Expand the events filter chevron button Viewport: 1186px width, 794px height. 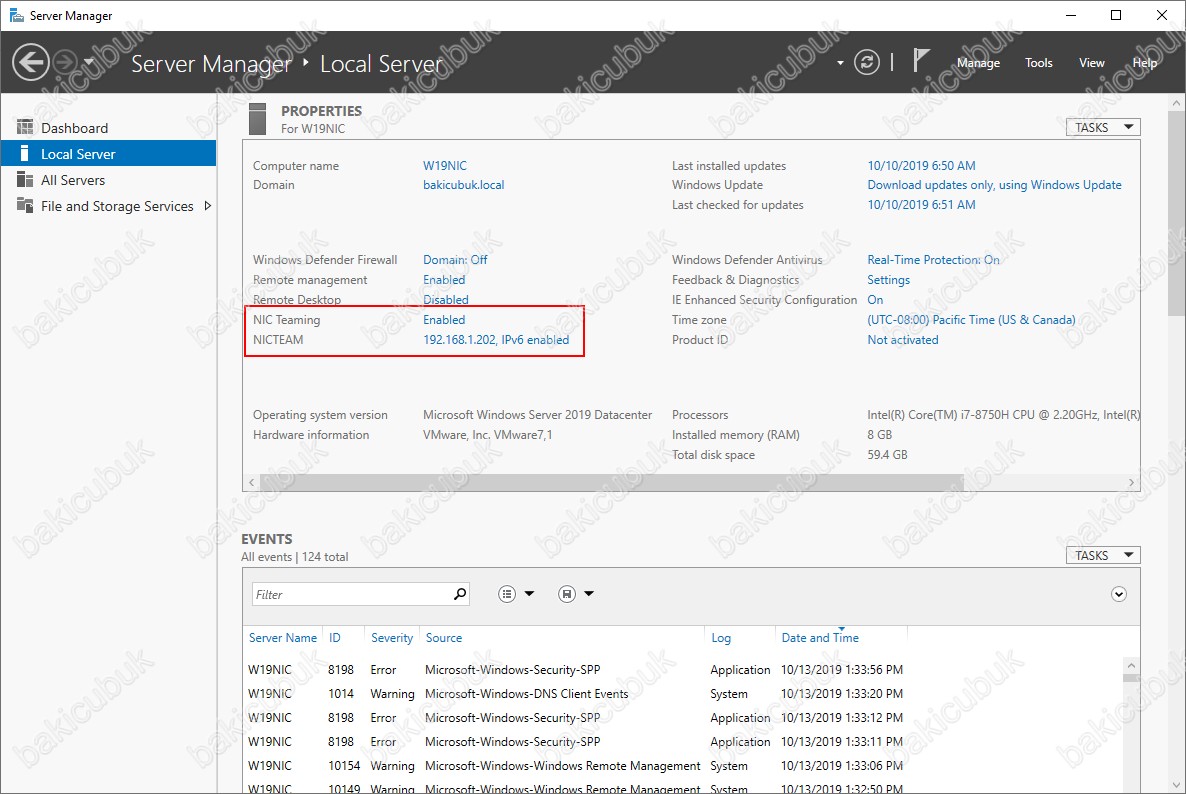[x=1119, y=594]
